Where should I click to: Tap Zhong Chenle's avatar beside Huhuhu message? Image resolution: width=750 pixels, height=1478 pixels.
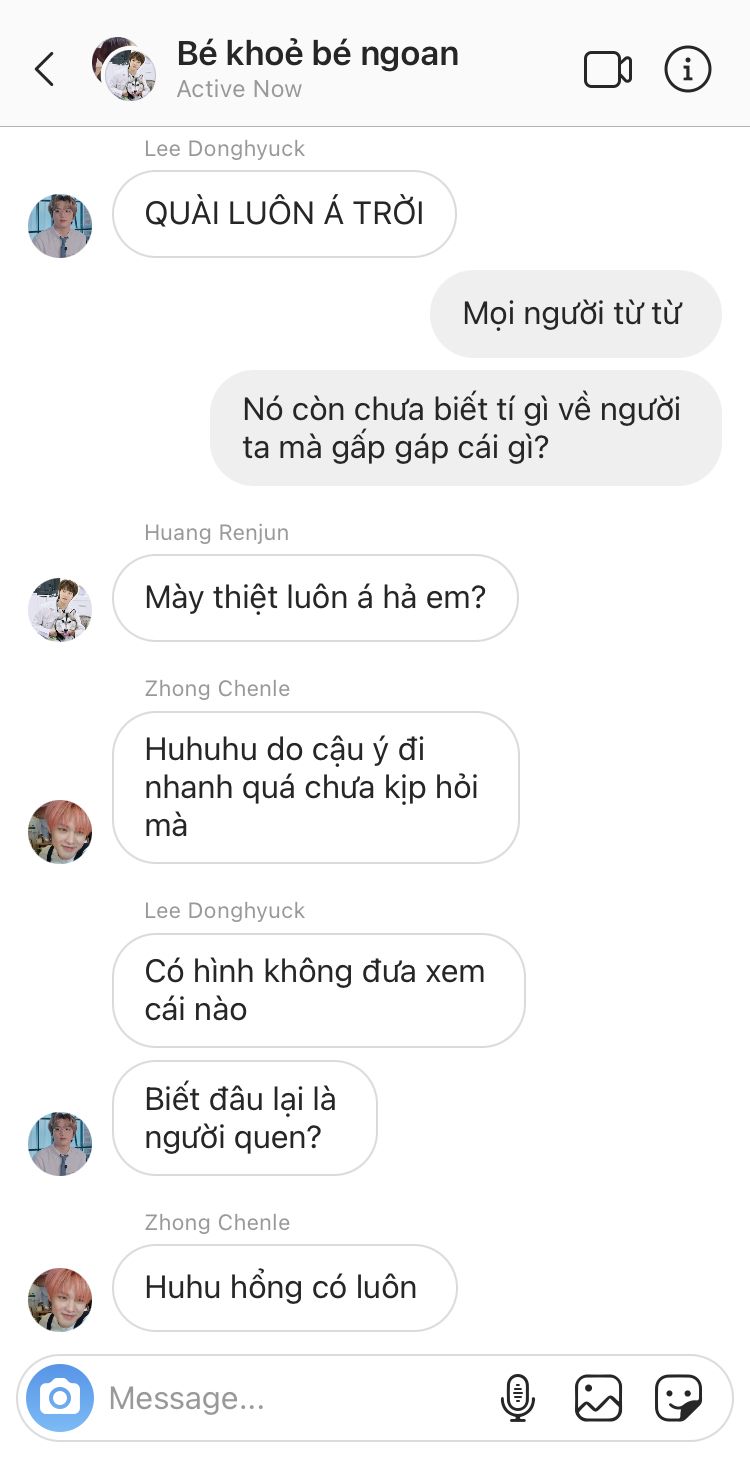coord(60,831)
